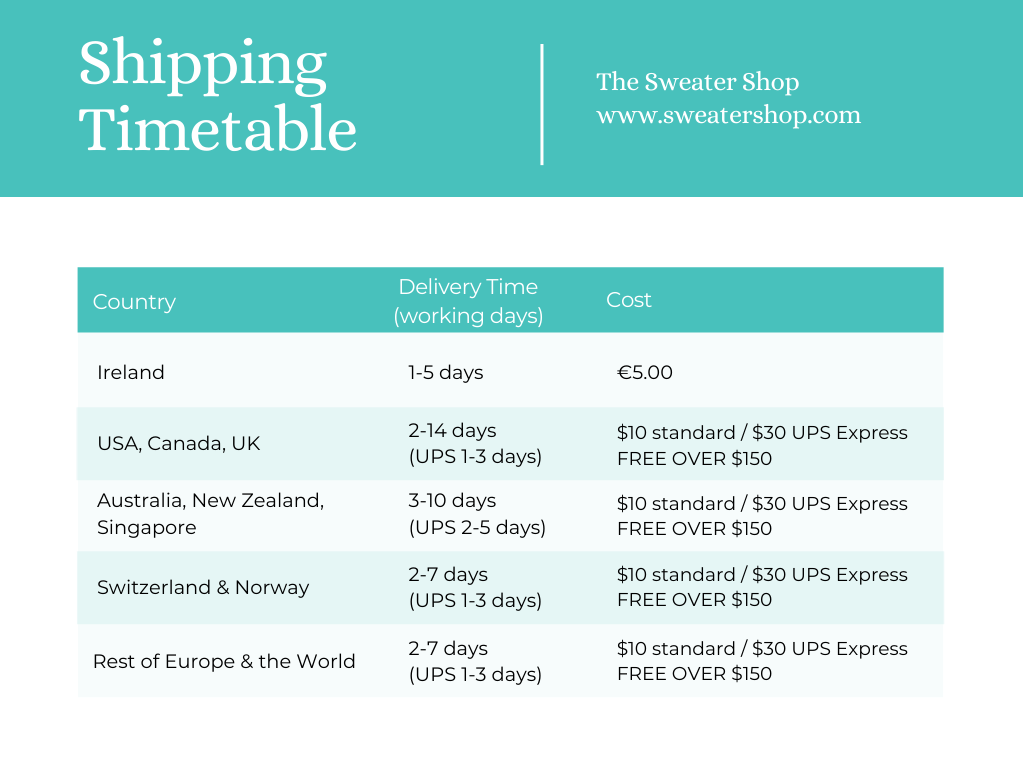Click Australia, New Zealand, Singapore cell
The image size is (1024, 768).
point(210,513)
